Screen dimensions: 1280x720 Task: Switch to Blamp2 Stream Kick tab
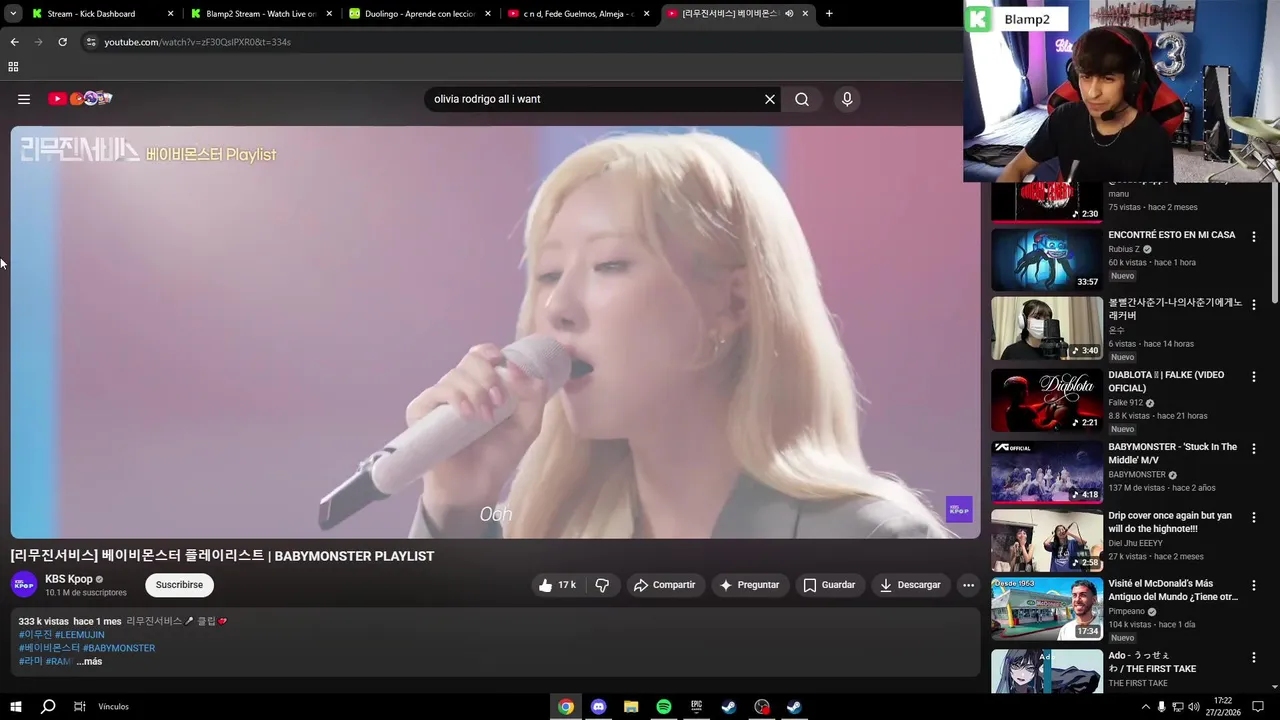tap(261, 14)
